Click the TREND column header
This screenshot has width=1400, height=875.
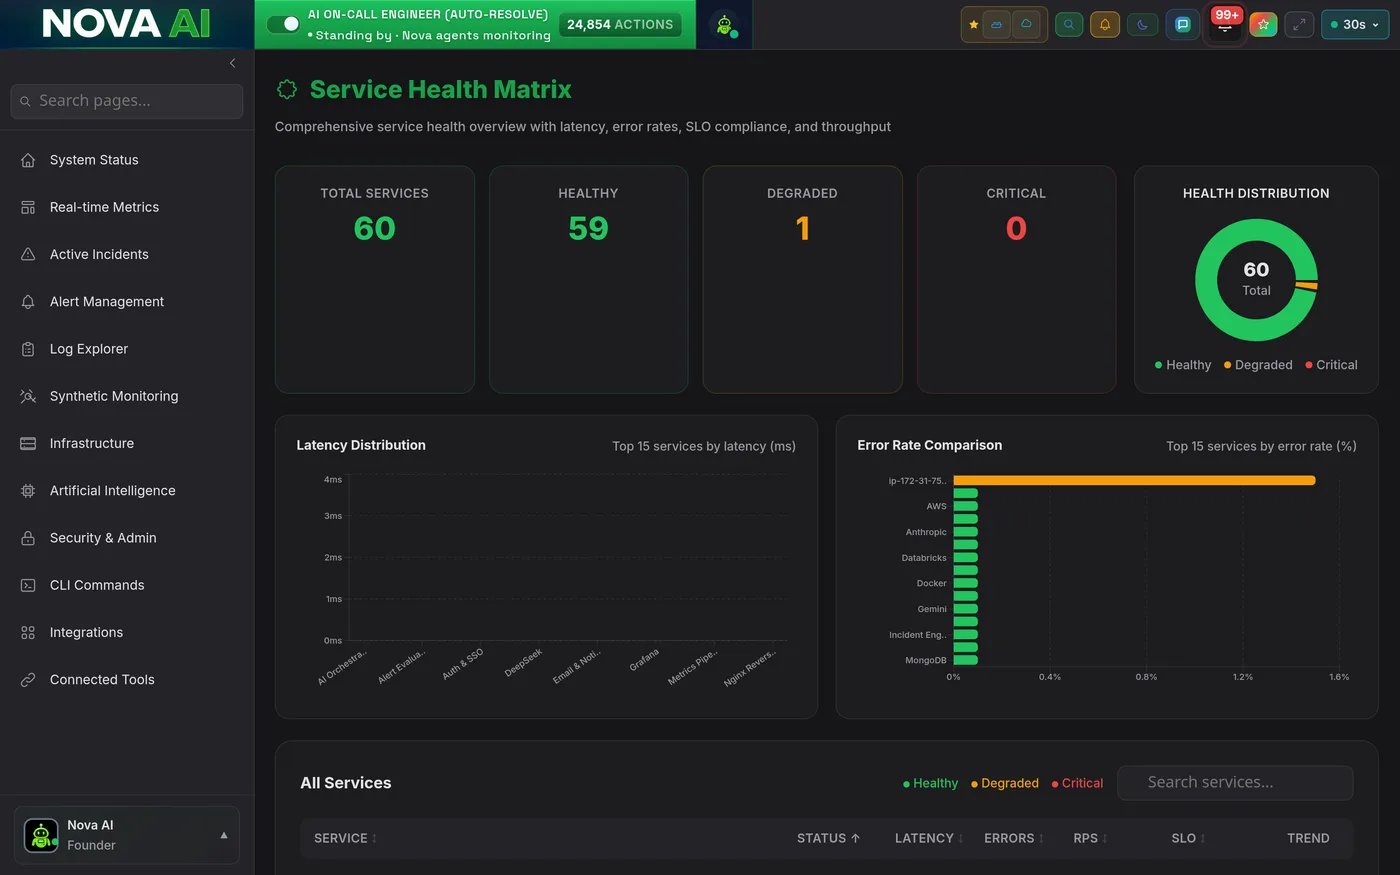point(1308,838)
